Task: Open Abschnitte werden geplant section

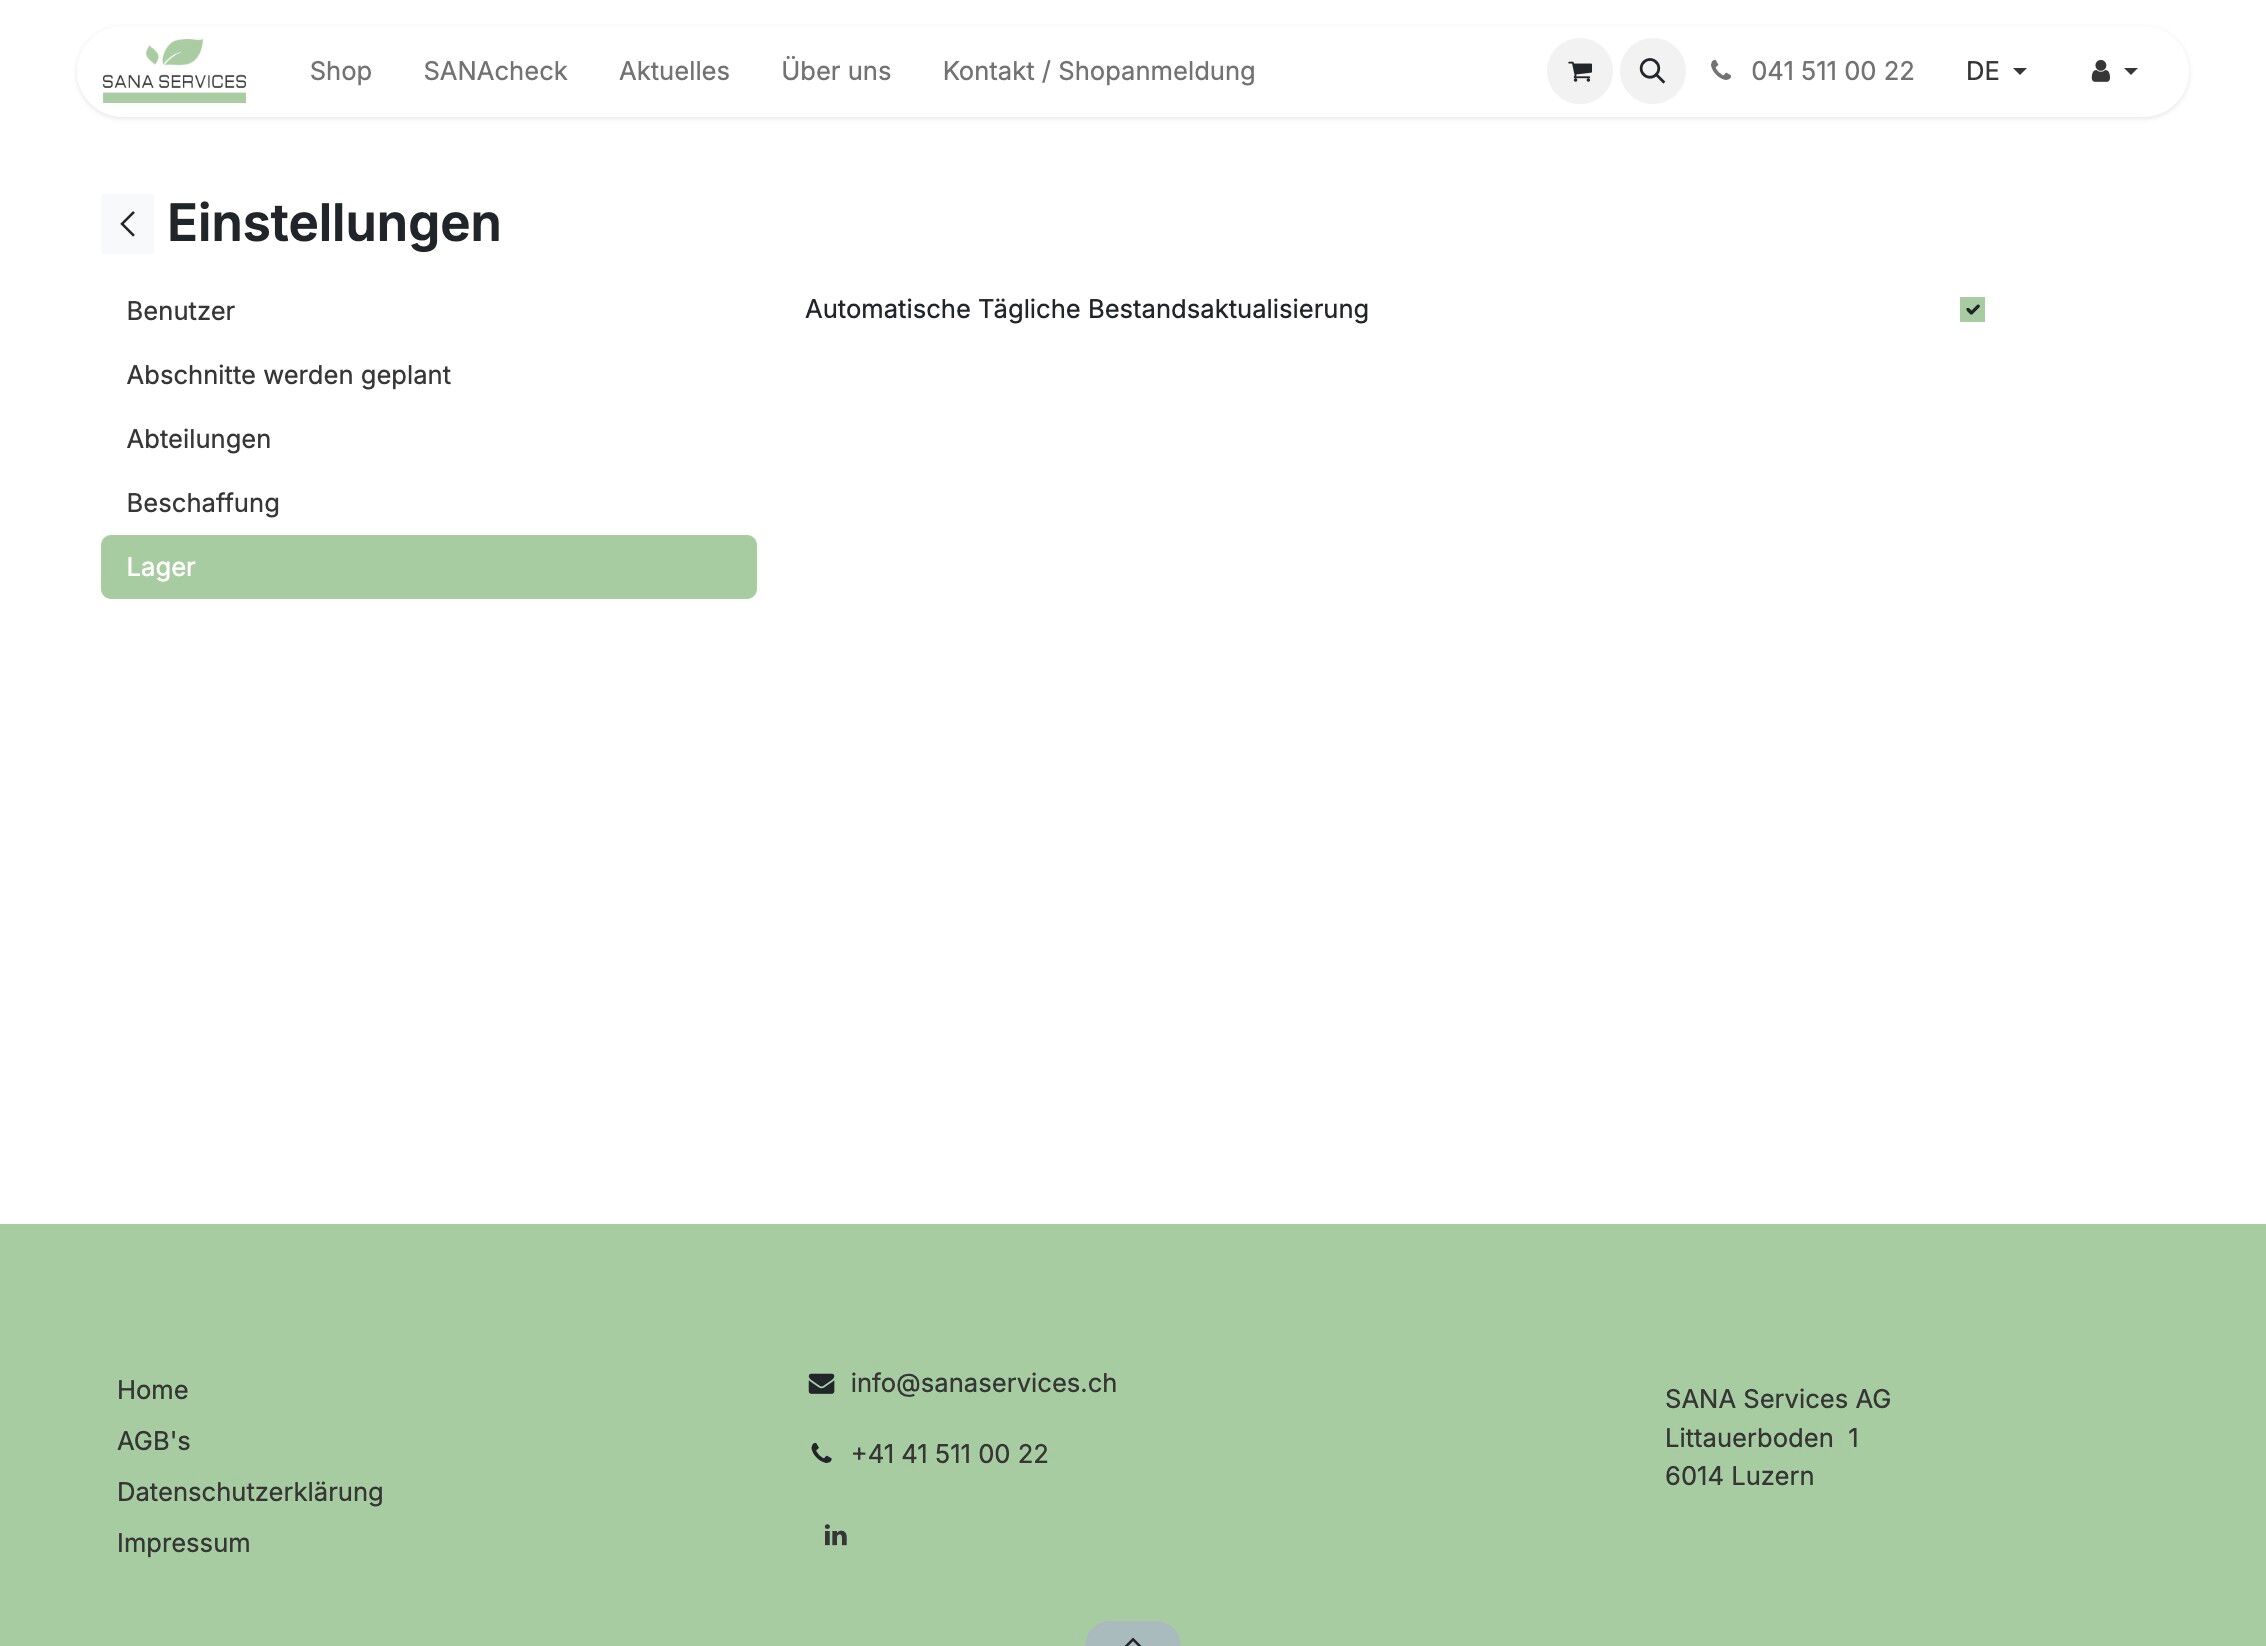Action: tap(288, 375)
